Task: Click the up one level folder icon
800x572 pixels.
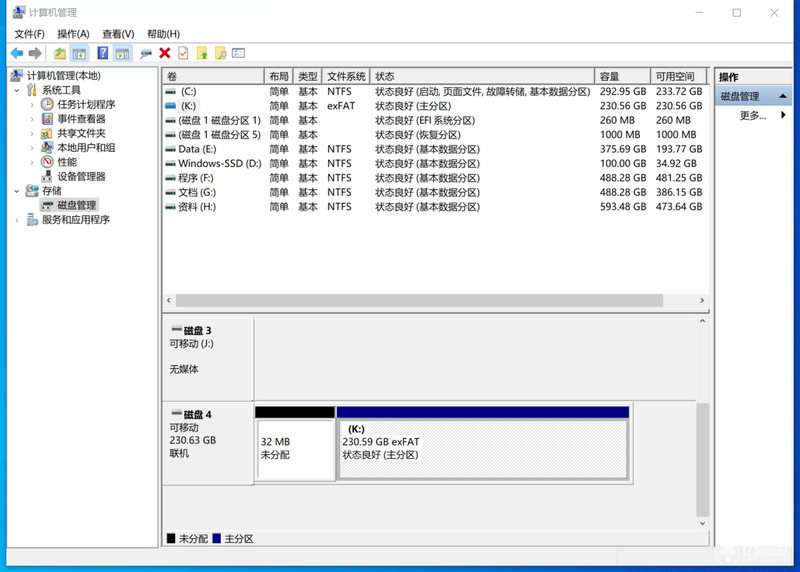Action: coord(60,53)
